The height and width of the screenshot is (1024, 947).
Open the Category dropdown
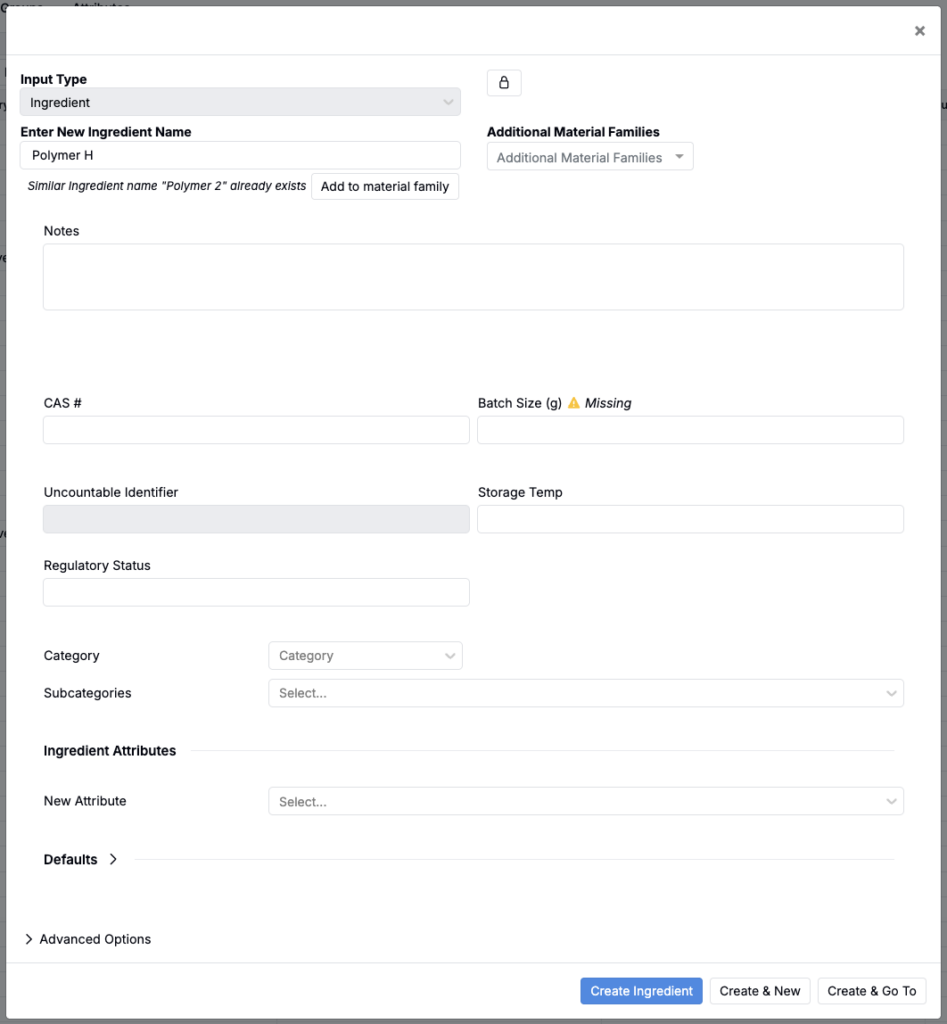click(365, 656)
